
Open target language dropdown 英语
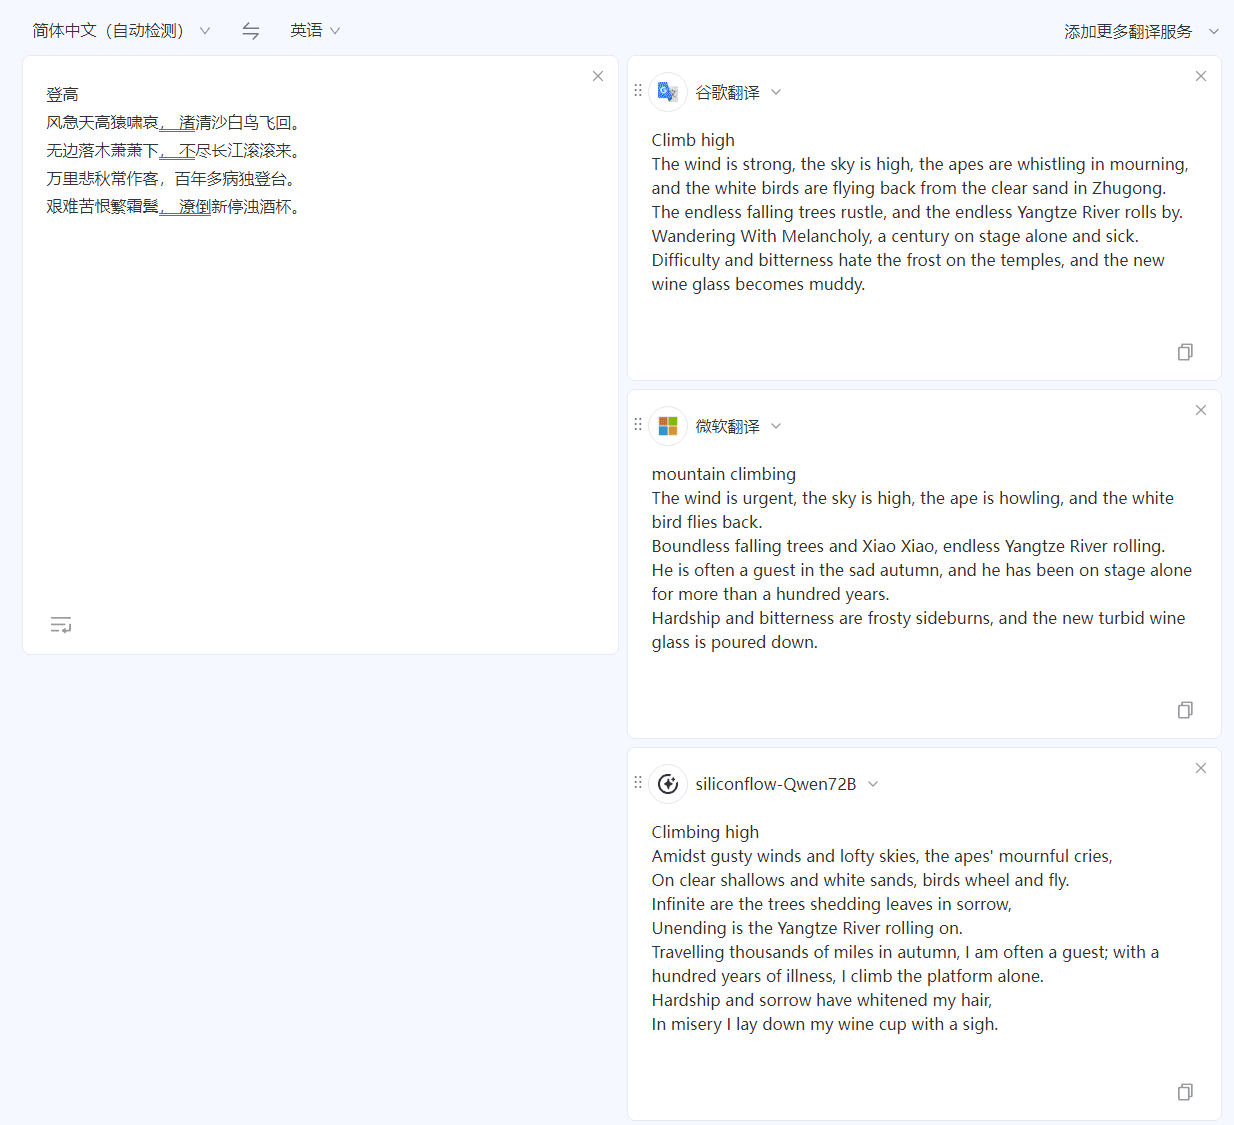pos(315,31)
